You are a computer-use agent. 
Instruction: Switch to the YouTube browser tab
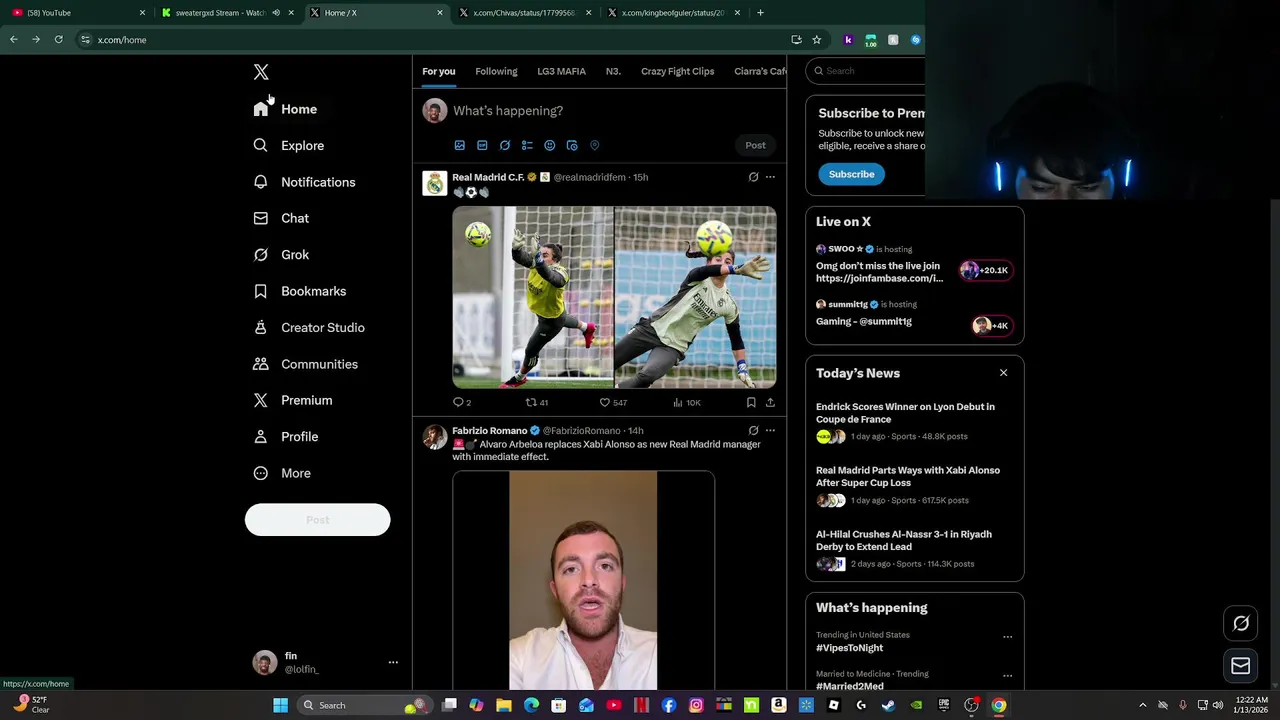pos(78,13)
